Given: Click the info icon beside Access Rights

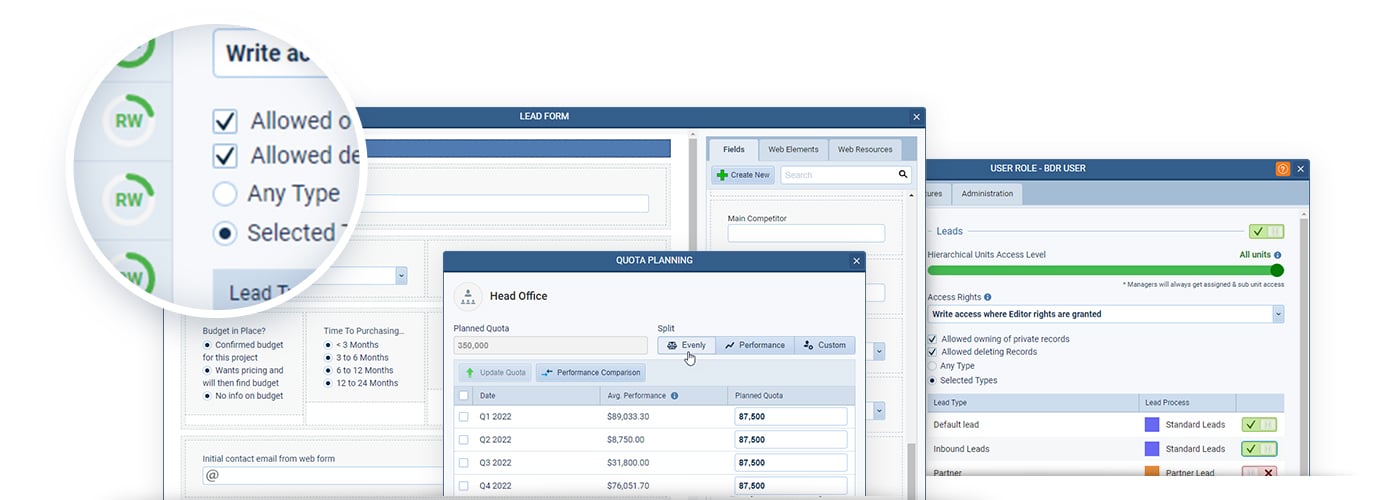Looking at the screenshot, I should [988, 297].
